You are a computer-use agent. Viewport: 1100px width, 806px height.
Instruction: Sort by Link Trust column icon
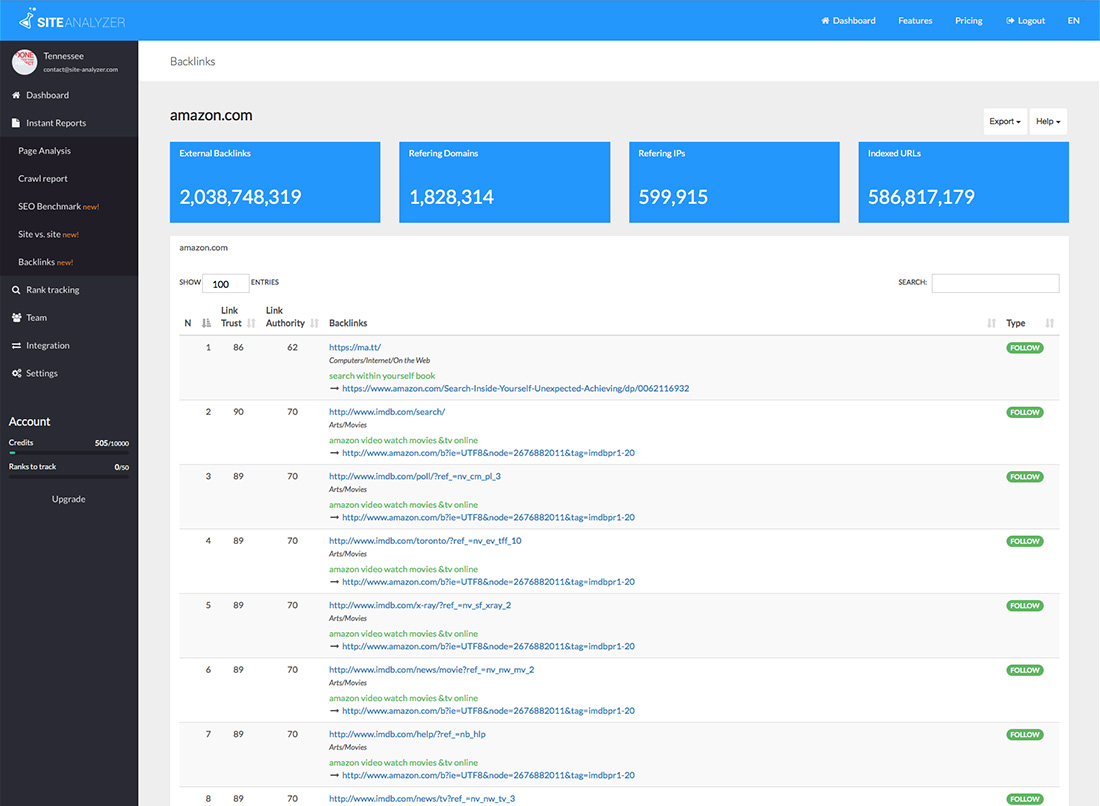click(x=251, y=323)
